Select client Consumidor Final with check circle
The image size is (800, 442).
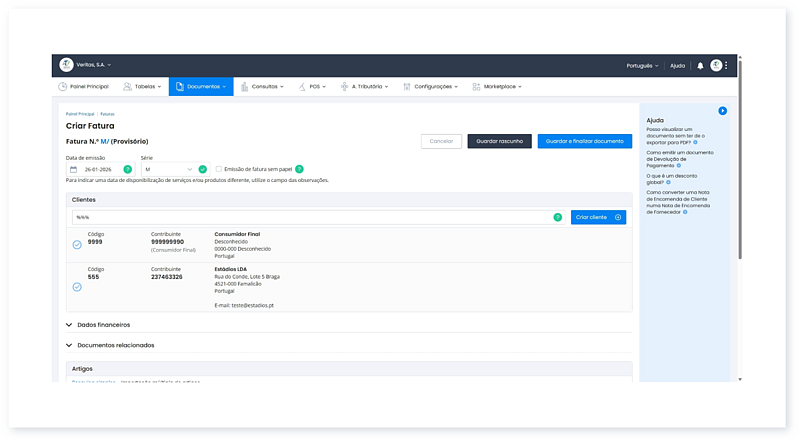(x=77, y=244)
